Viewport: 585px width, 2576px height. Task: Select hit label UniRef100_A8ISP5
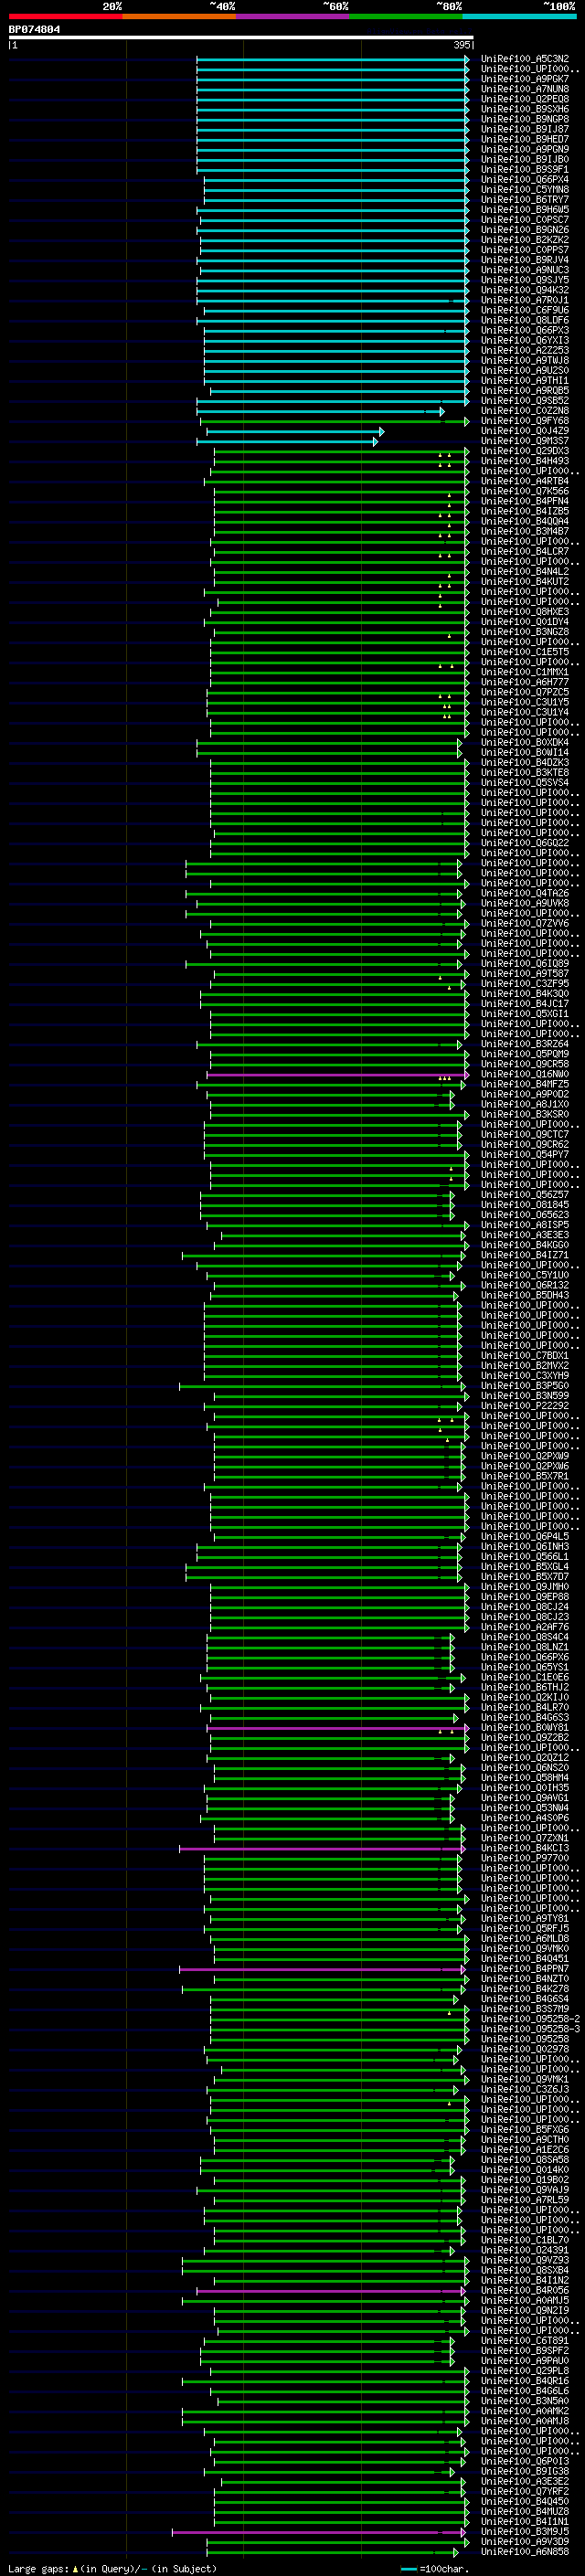coord(525,1225)
